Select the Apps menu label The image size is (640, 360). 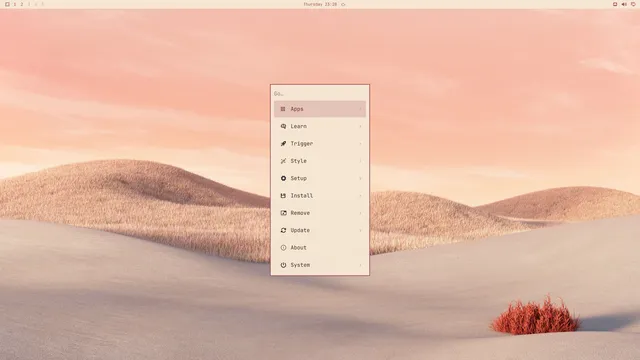point(297,109)
